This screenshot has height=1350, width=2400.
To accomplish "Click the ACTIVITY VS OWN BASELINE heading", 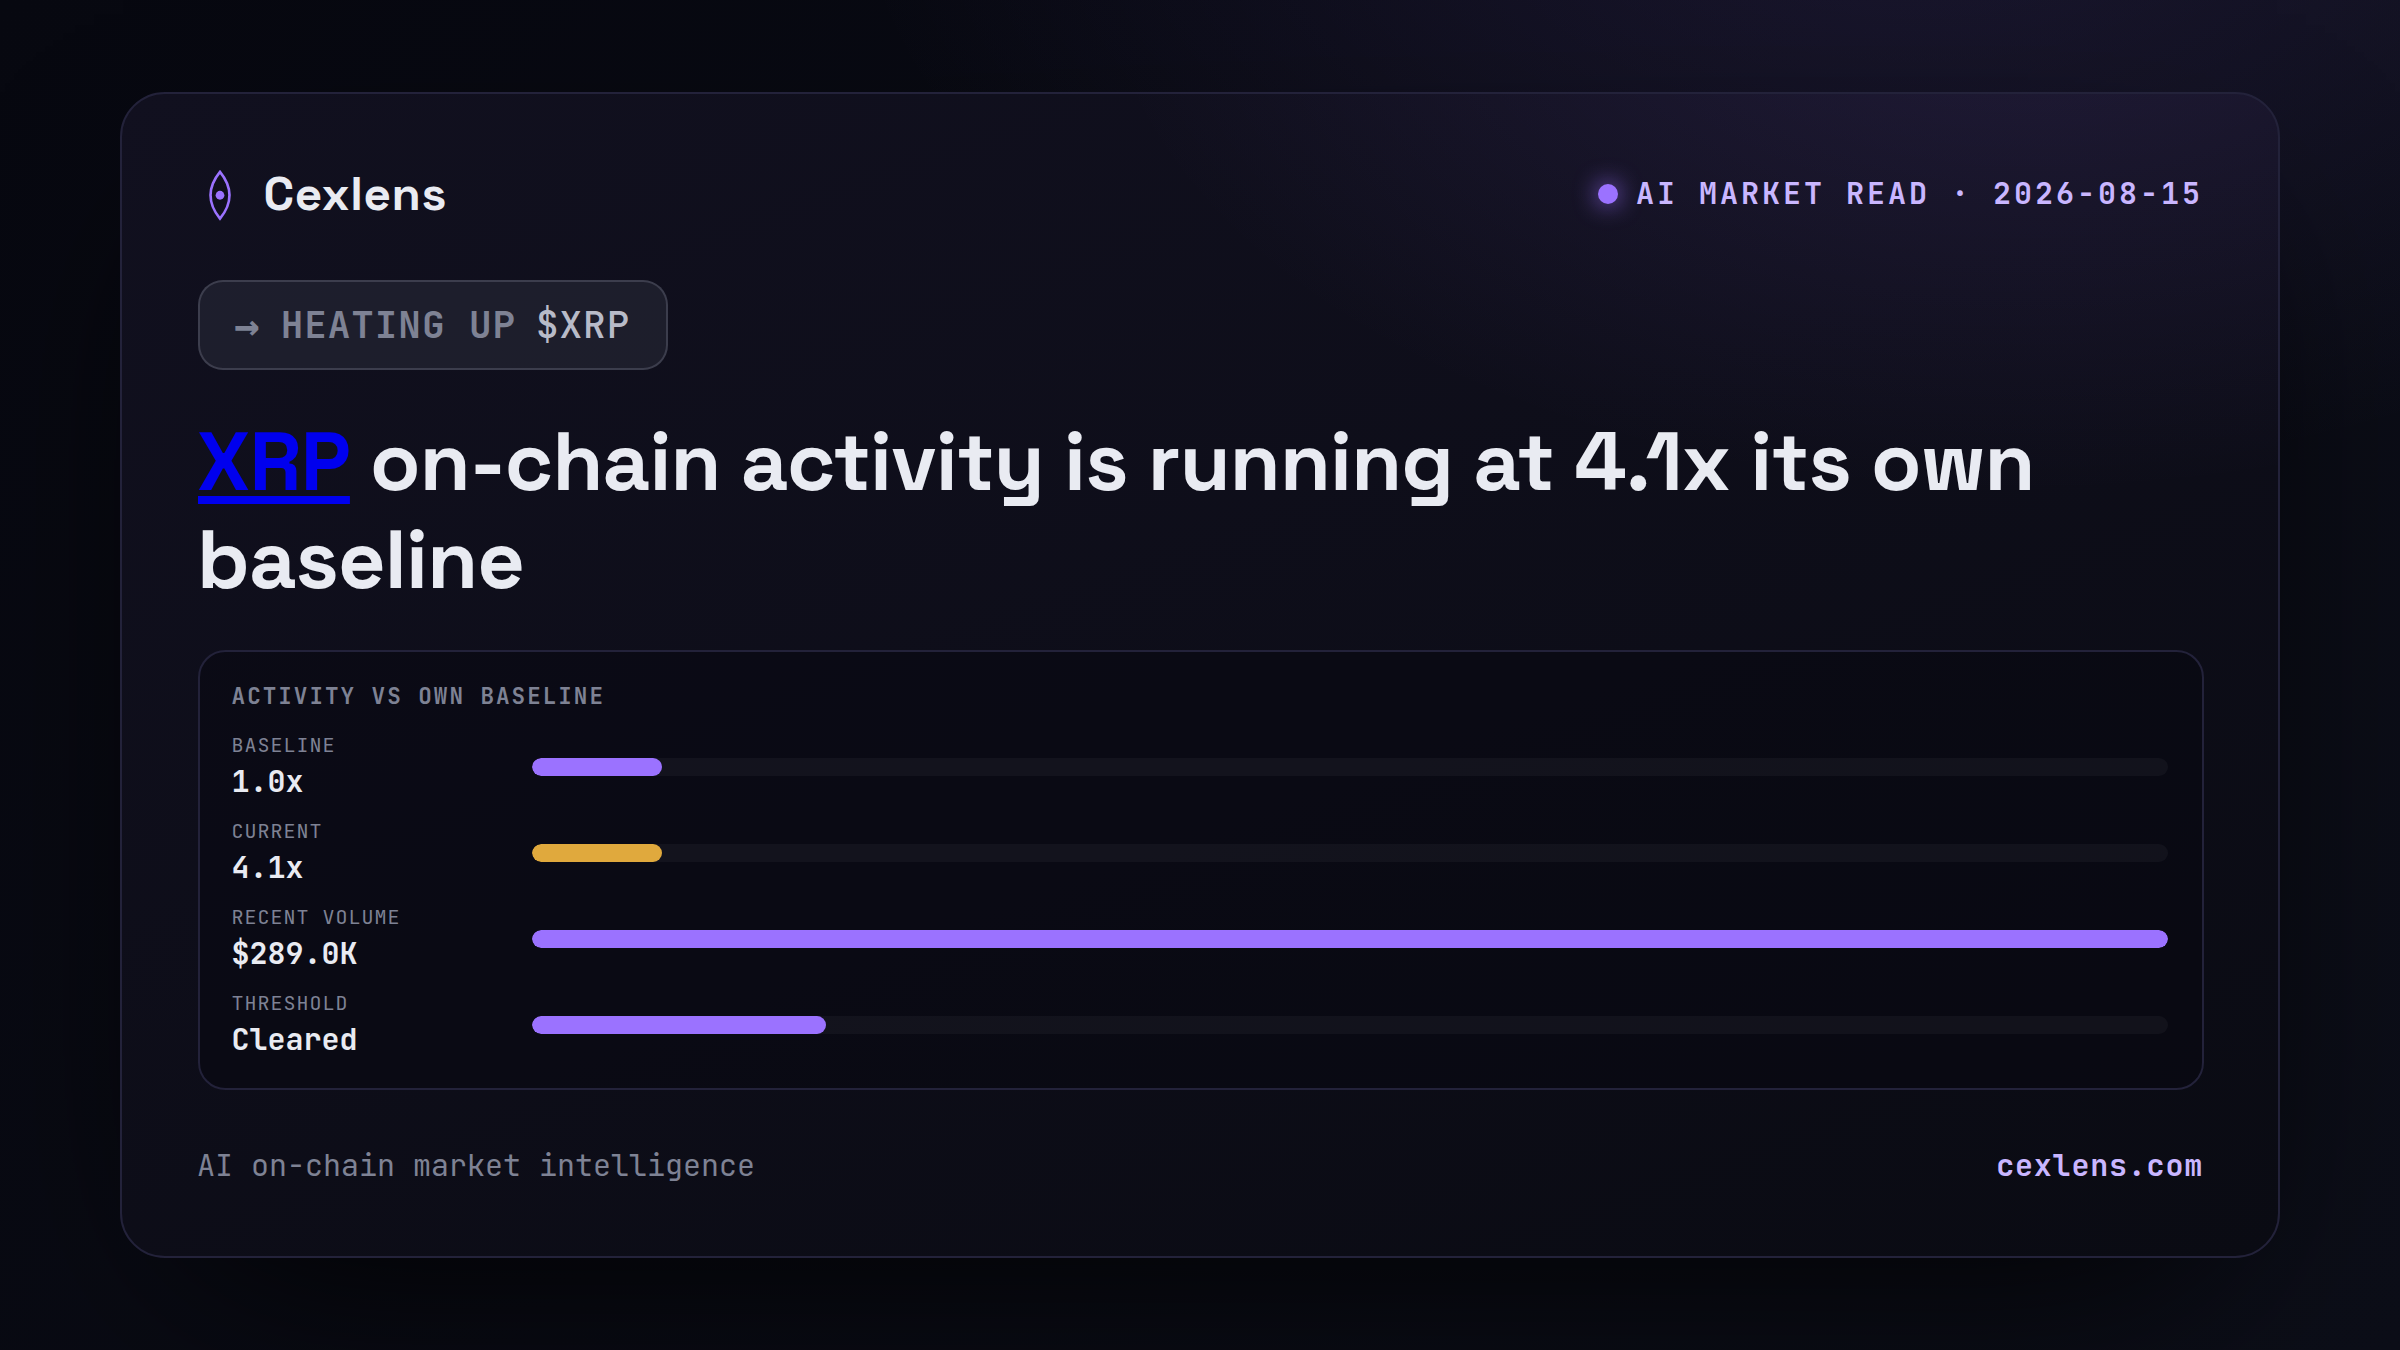I will (x=418, y=696).
